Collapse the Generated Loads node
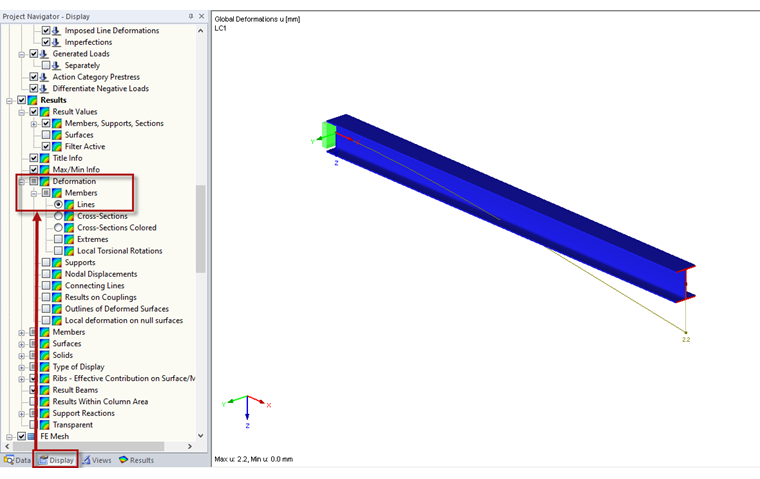760x479 pixels. 22,54
